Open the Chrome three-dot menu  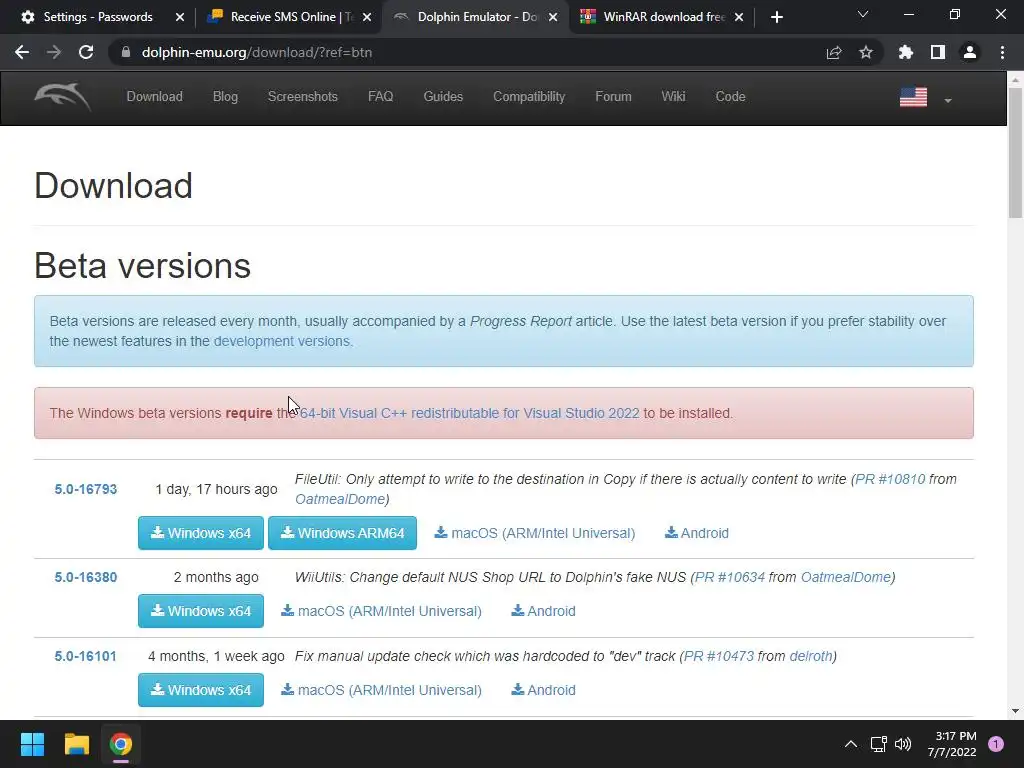1002,52
